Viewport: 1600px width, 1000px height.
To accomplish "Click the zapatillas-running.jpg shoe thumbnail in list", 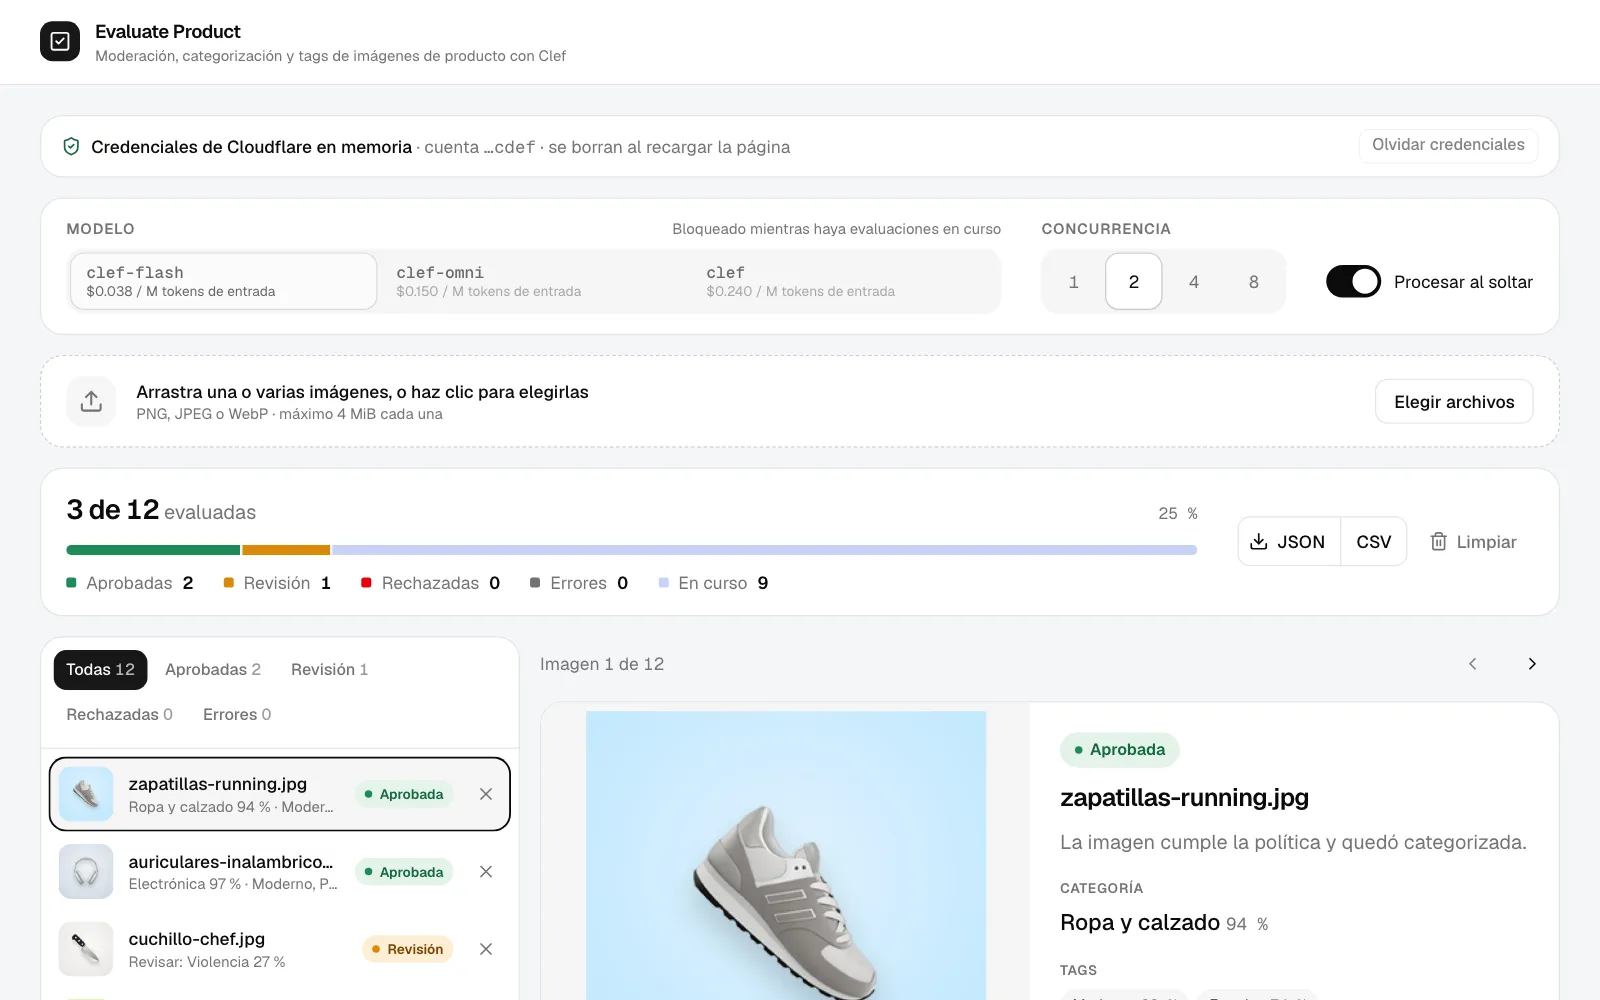I will [86, 794].
